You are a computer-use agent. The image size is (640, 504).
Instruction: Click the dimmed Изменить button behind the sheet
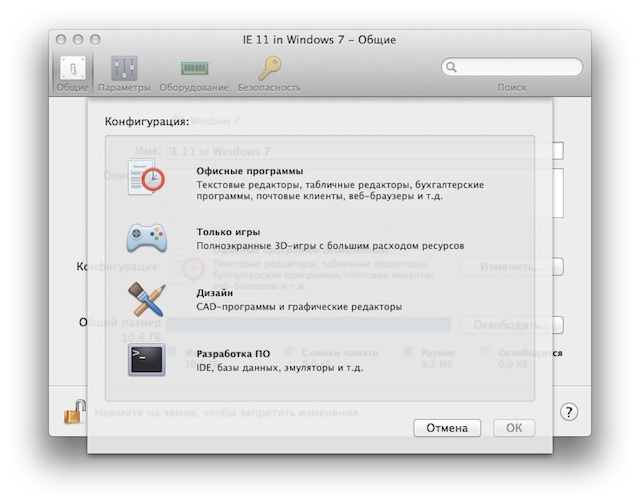pos(512,267)
